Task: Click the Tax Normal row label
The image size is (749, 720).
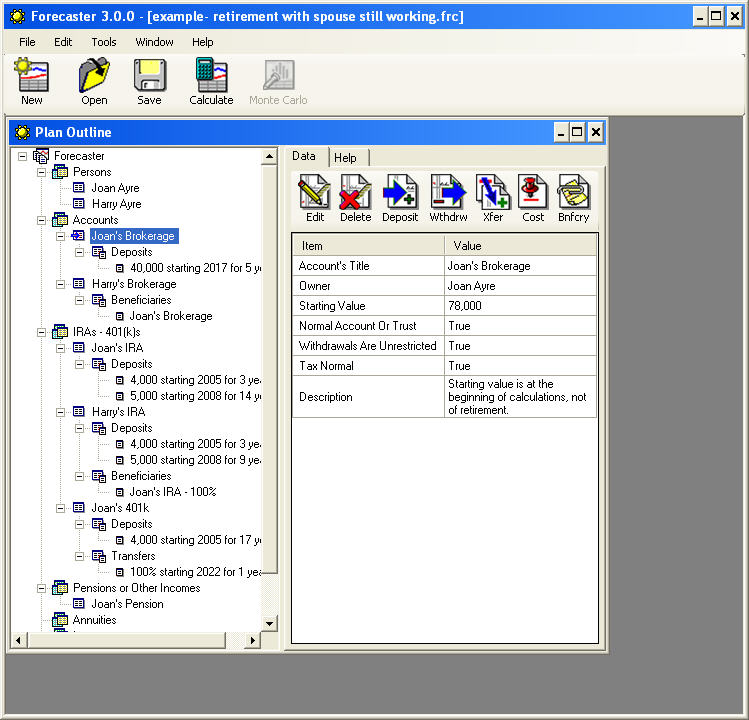Action: point(326,365)
